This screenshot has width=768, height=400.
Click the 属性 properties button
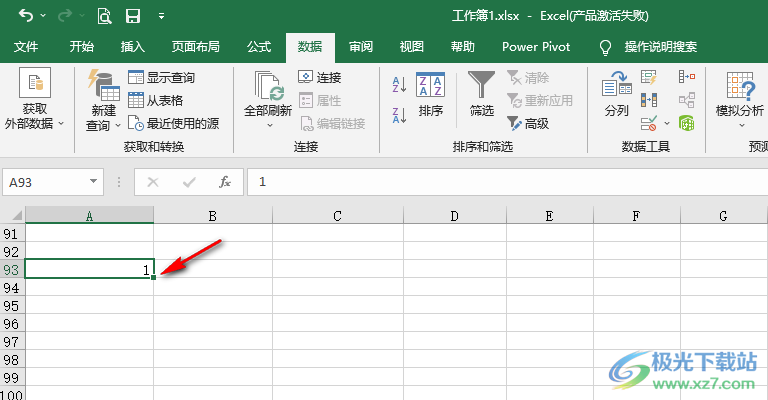[x=319, y=100]
